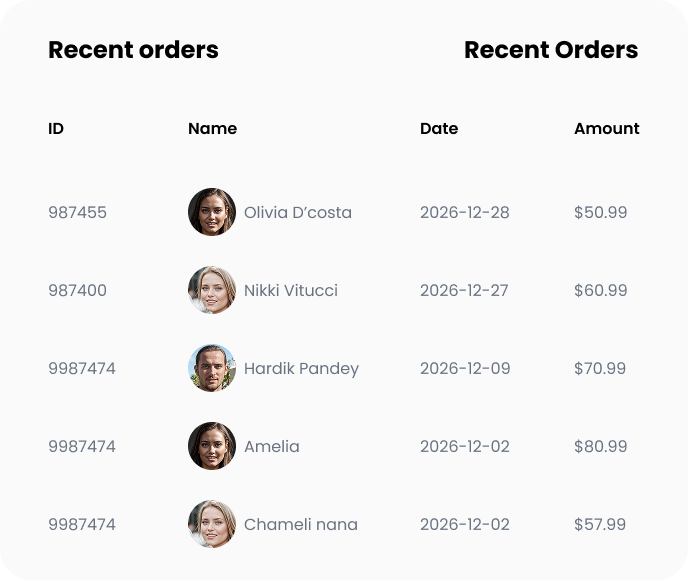Viewport: 688px width, 580px height.
Task: Click the $57.99 amount
Action: coord(600,524)
